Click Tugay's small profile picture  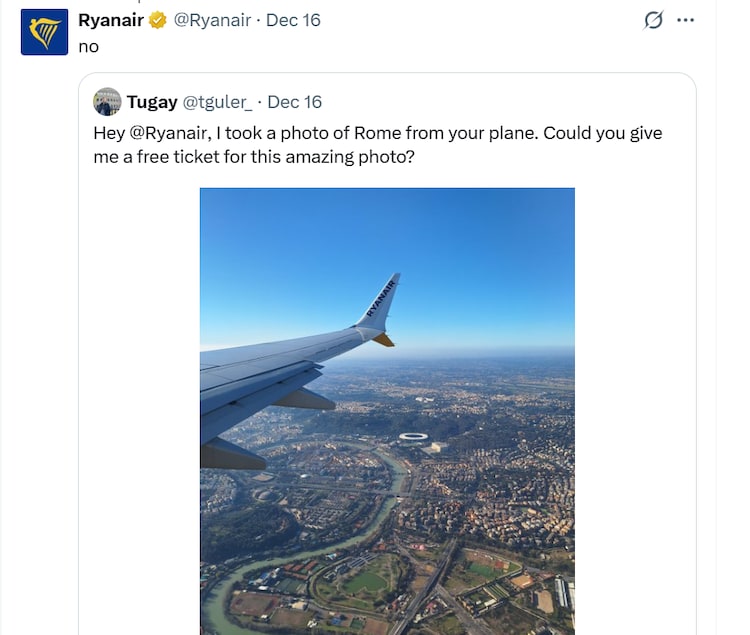click(107, 102)
